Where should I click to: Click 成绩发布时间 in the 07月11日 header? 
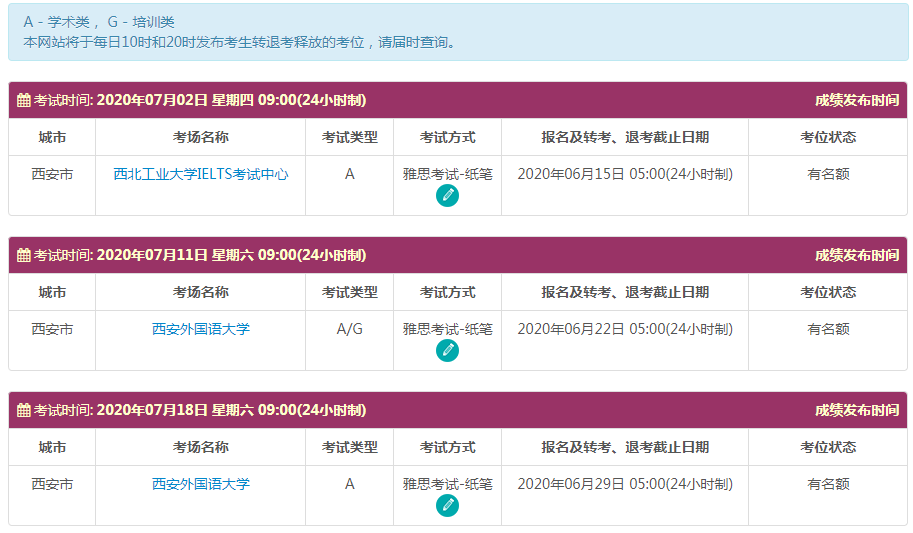(857, 255)
